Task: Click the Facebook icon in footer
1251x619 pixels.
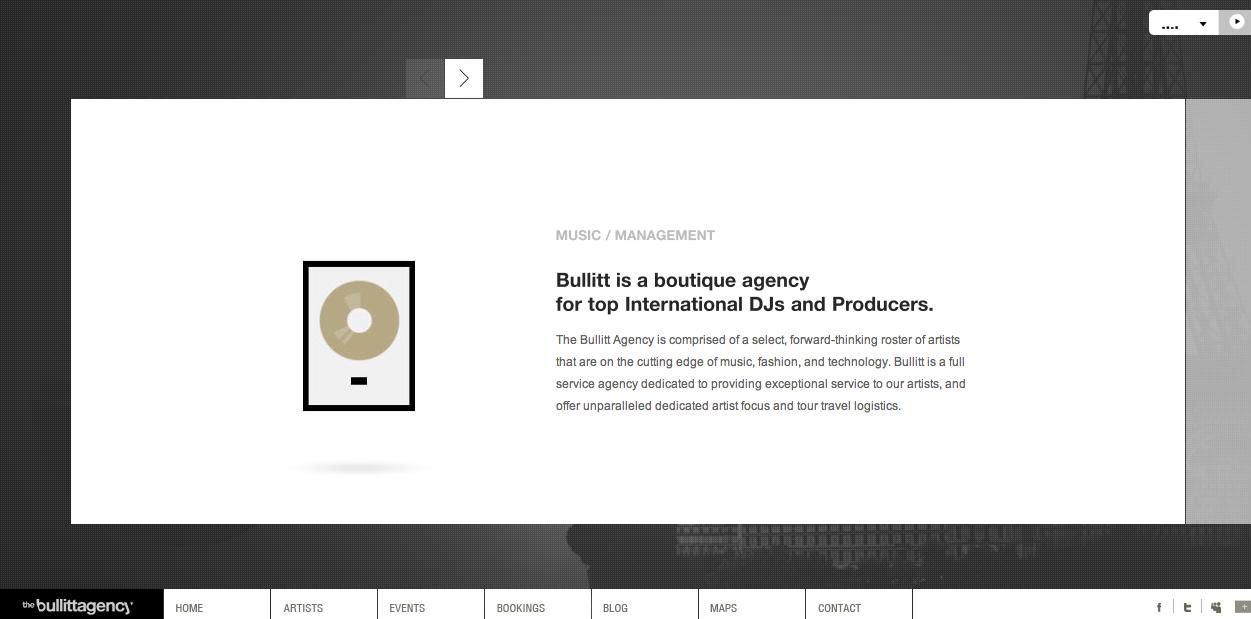Action: pos(1159,607)
